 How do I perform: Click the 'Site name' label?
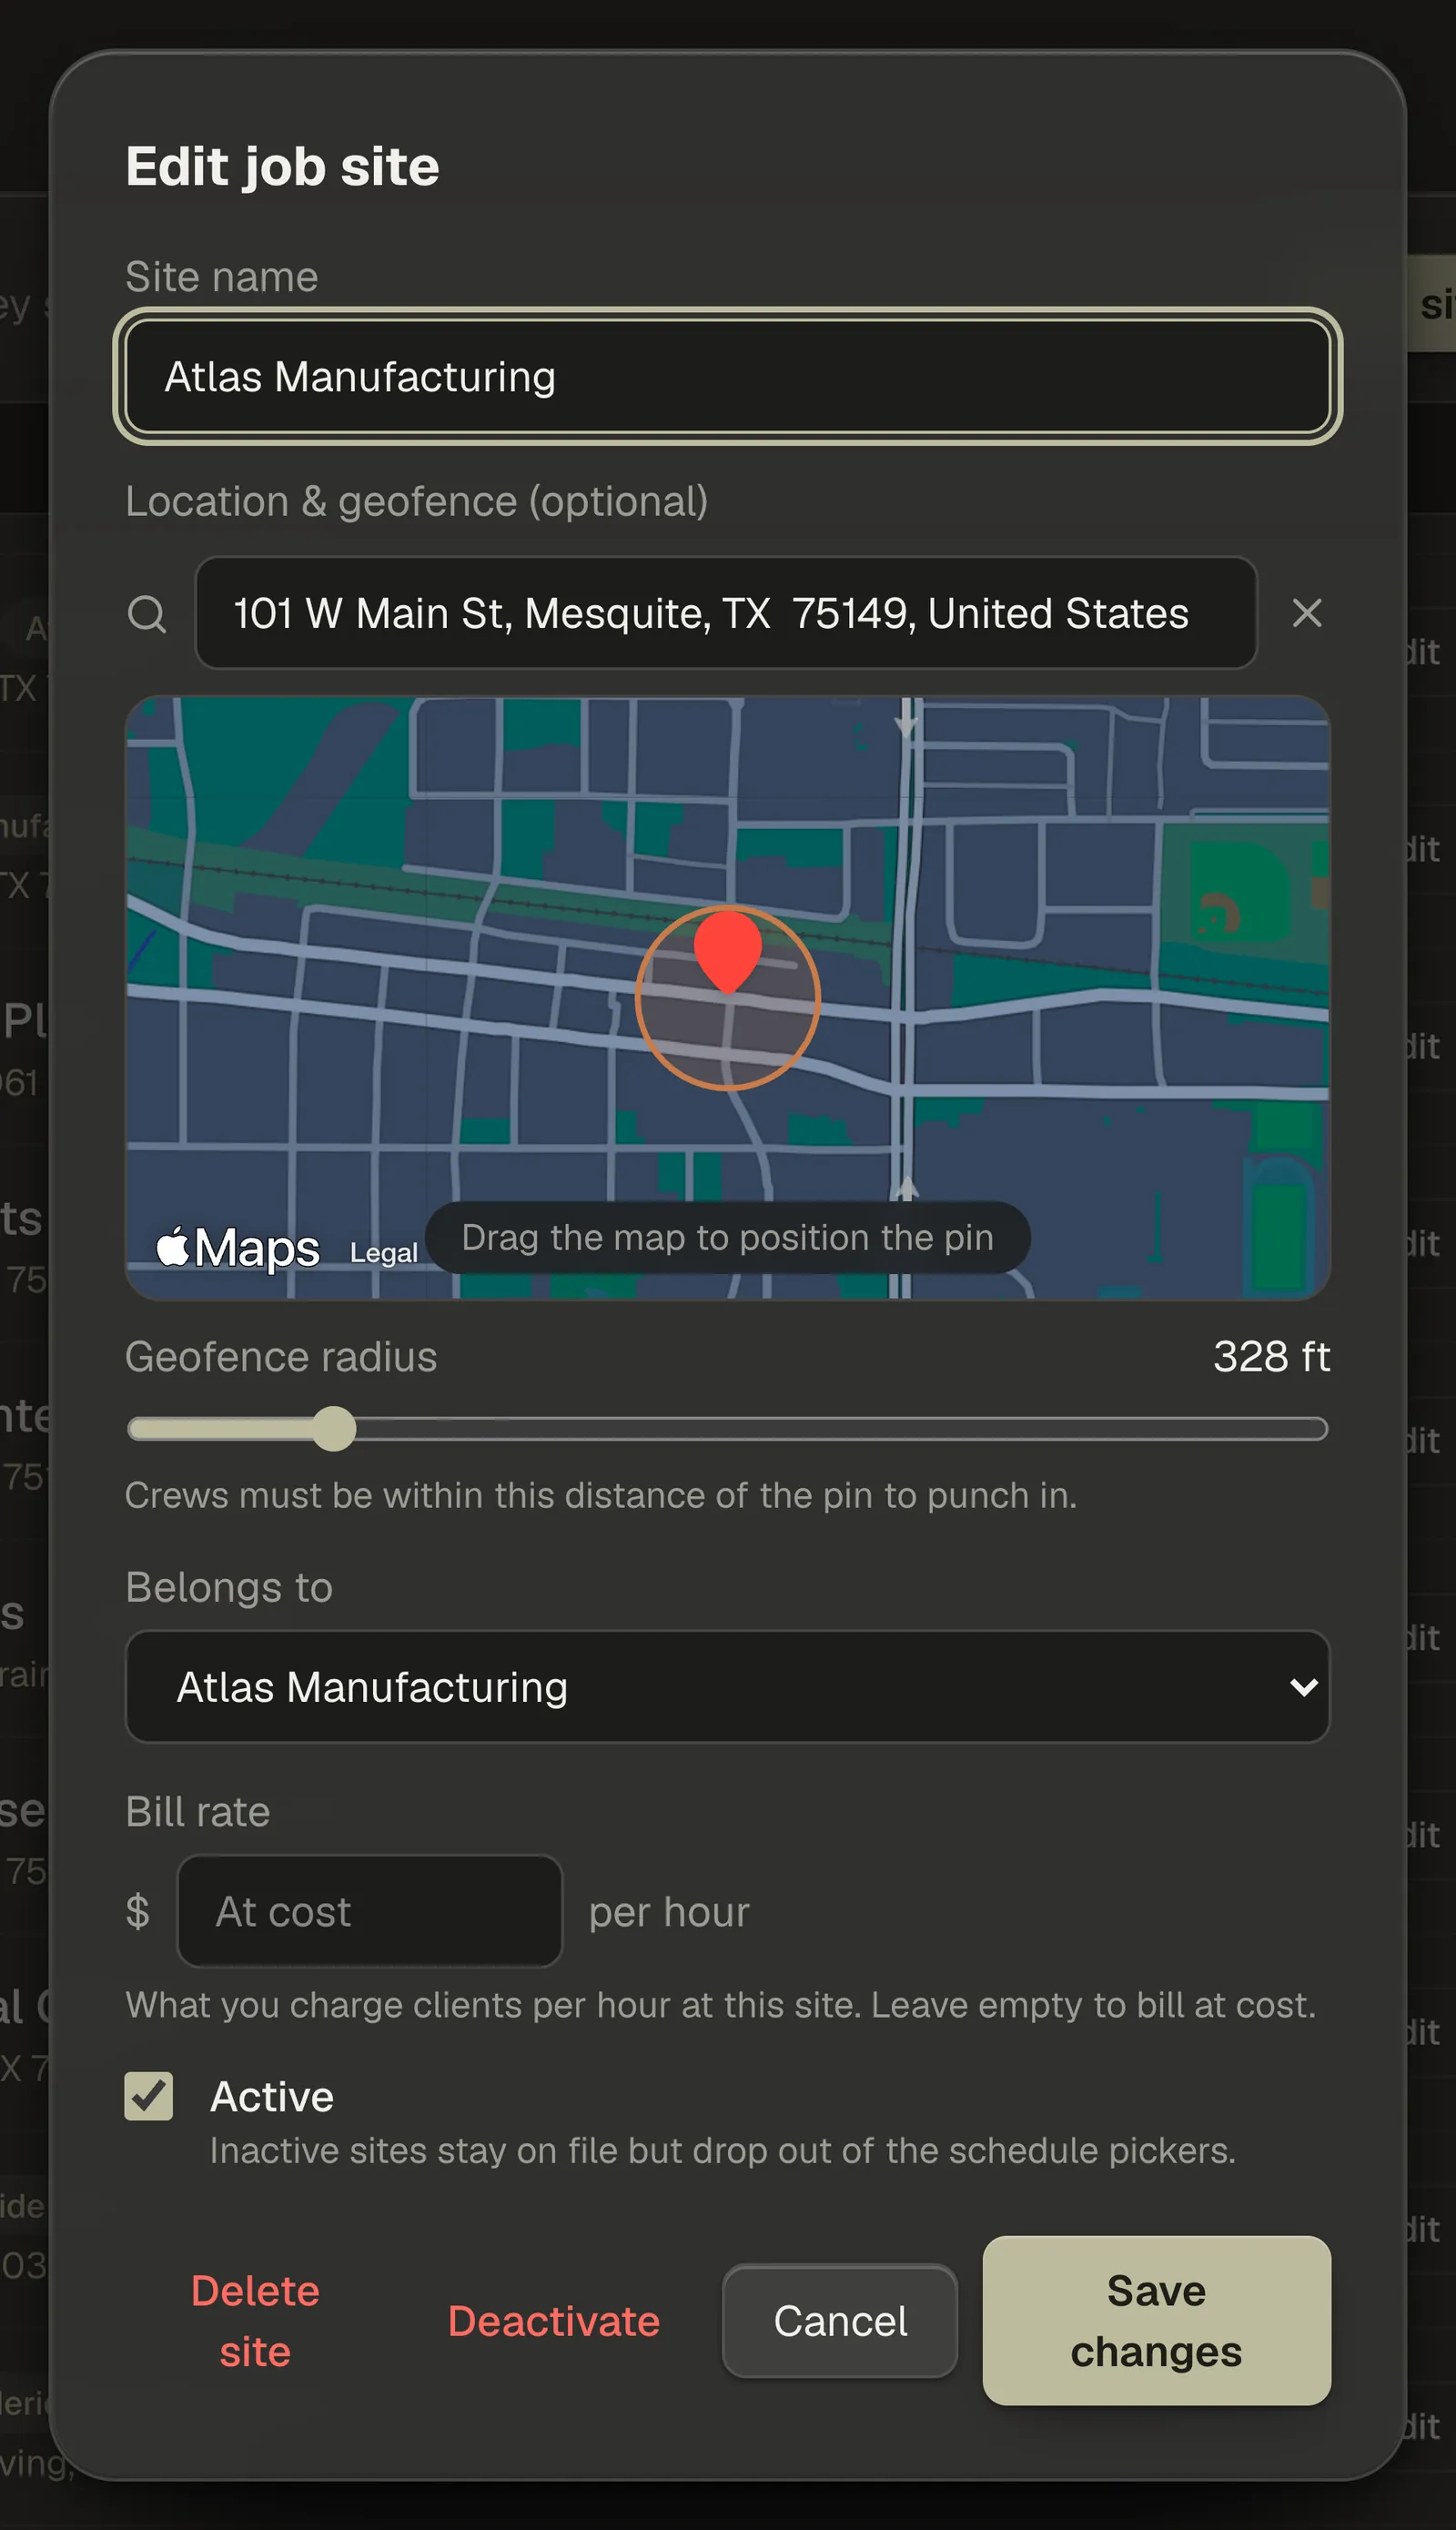222,277
